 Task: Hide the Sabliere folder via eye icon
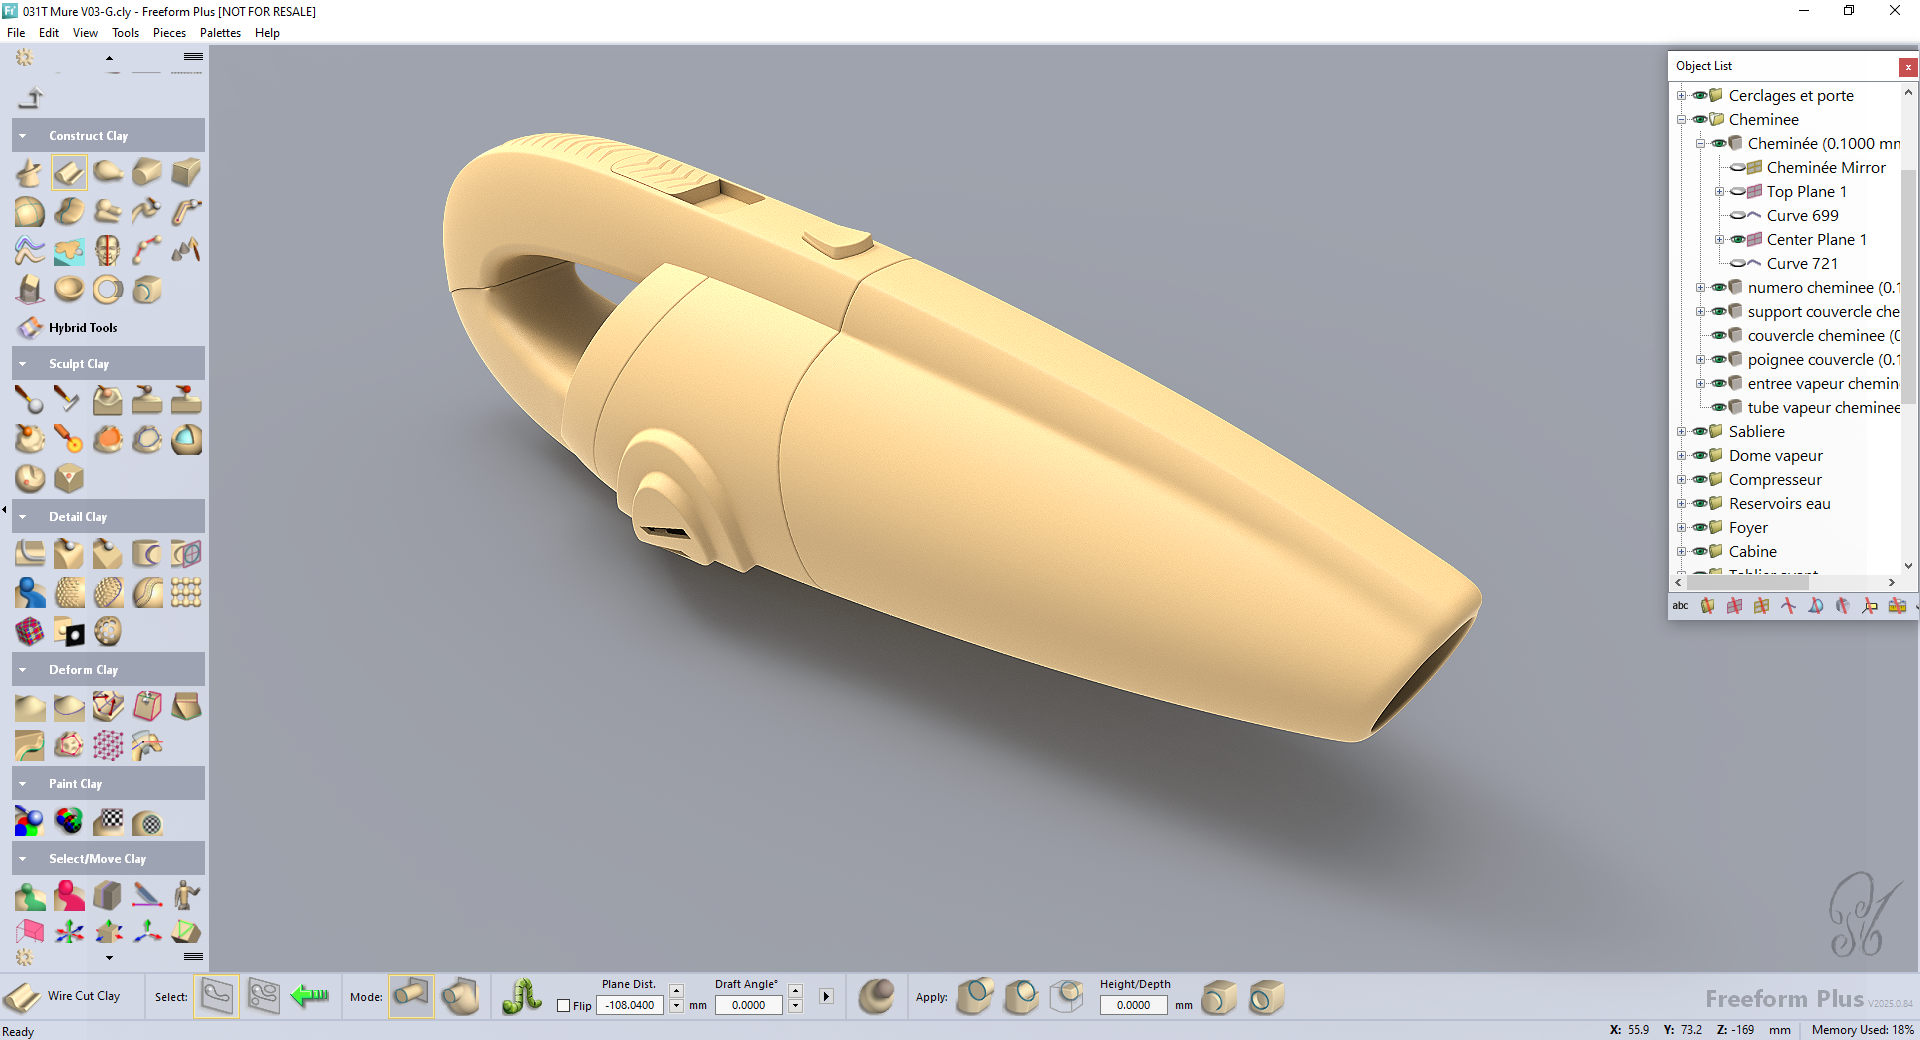[1699, 432]
